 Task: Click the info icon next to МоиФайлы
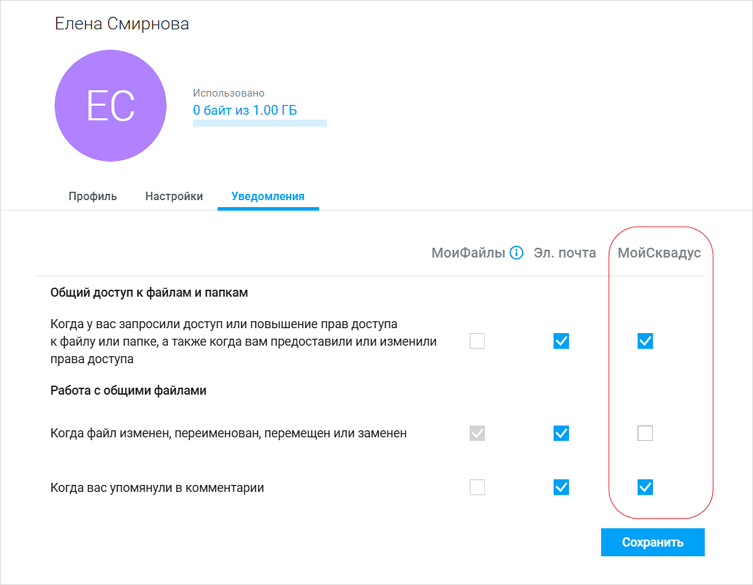coord(516,253)
